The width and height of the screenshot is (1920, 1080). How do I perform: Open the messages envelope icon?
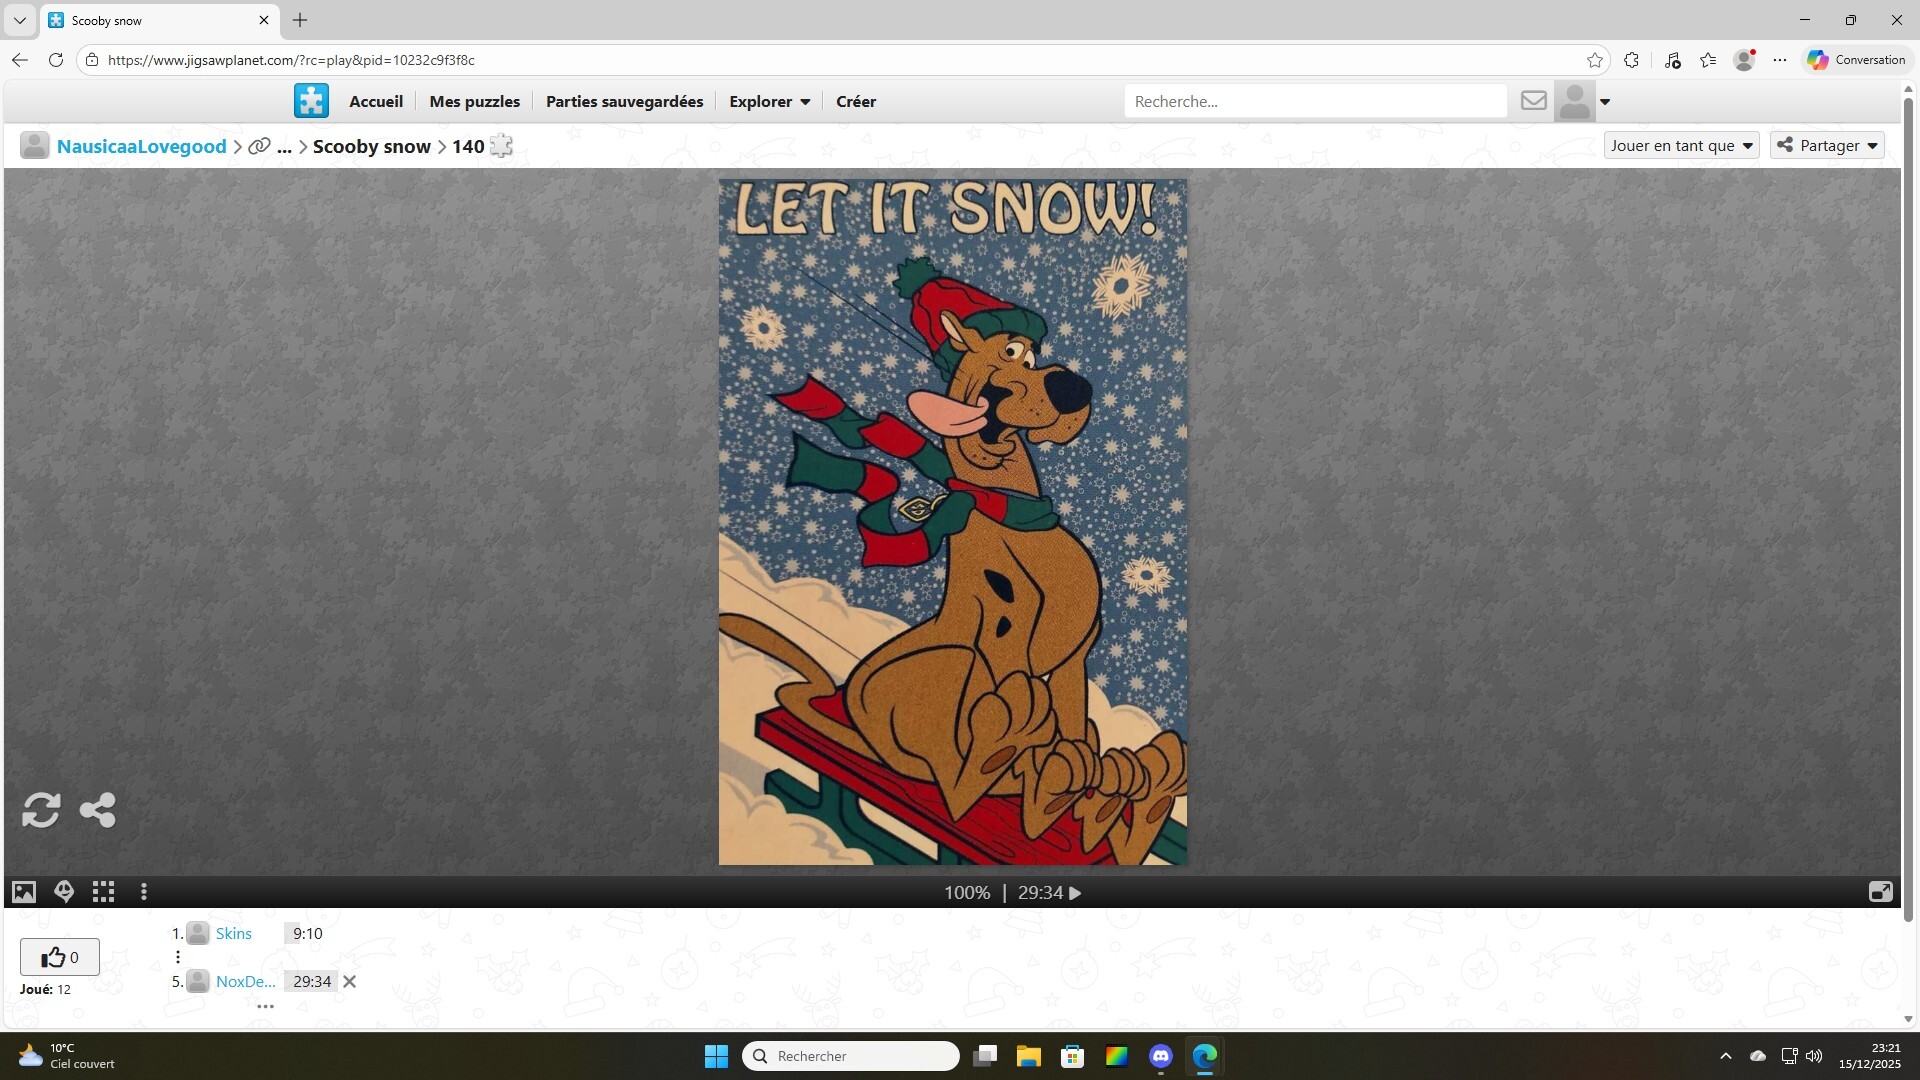tap(1533, 101)
